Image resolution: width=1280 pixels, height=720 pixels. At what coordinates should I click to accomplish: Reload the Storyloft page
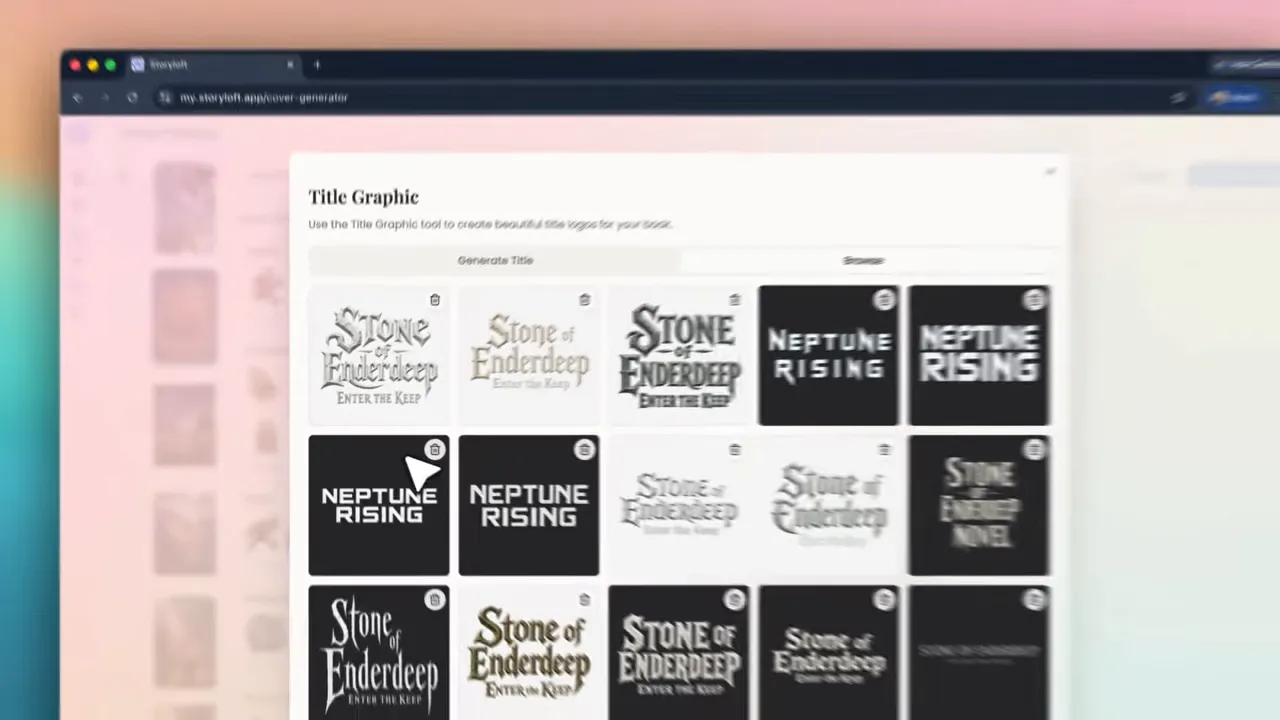pos(132,98)
